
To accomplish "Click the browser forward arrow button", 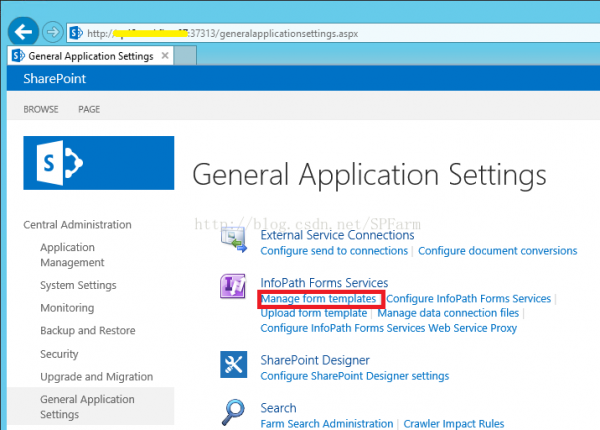I will [53, 32].
